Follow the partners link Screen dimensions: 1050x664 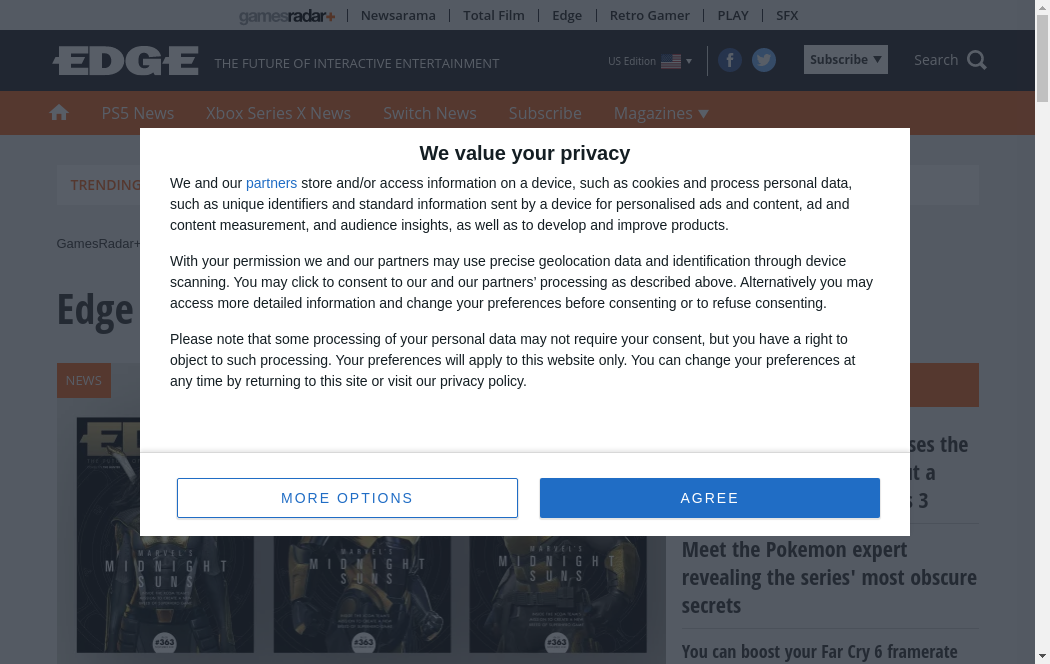pyautogui.click(x=271, y=183)
